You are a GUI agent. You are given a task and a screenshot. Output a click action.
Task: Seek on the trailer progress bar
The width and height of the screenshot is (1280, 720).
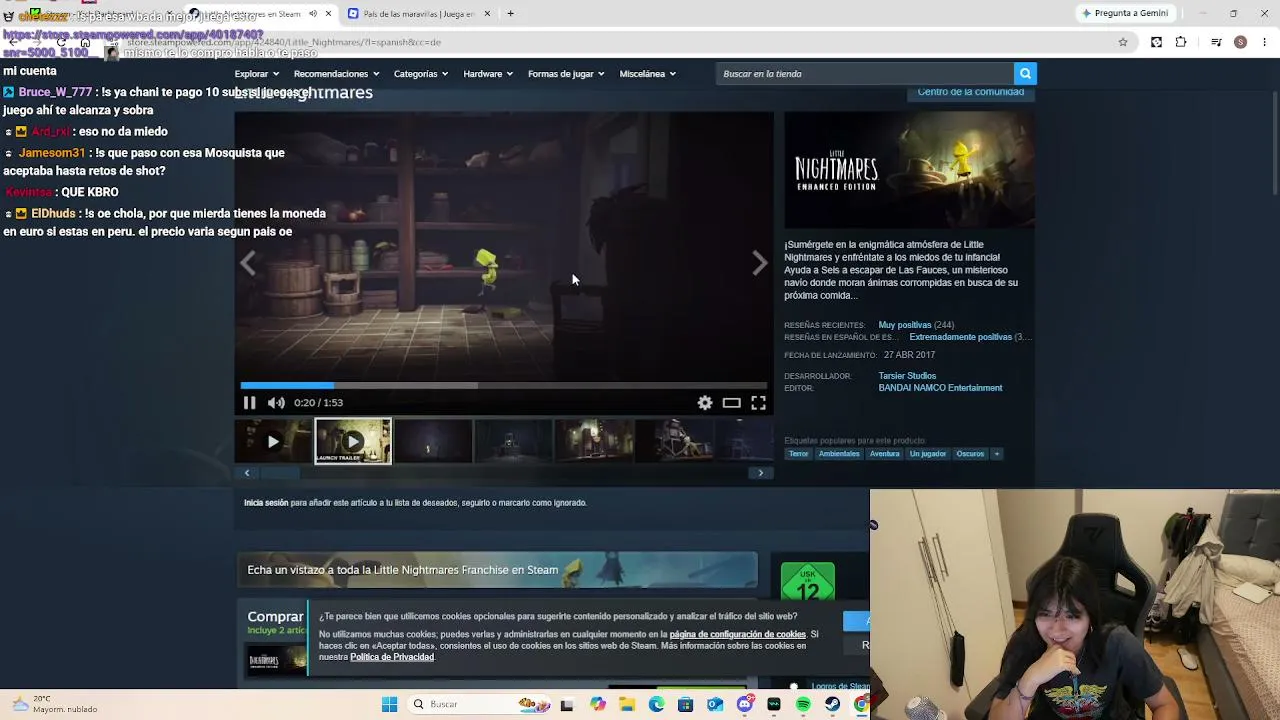tap(504, 385)
